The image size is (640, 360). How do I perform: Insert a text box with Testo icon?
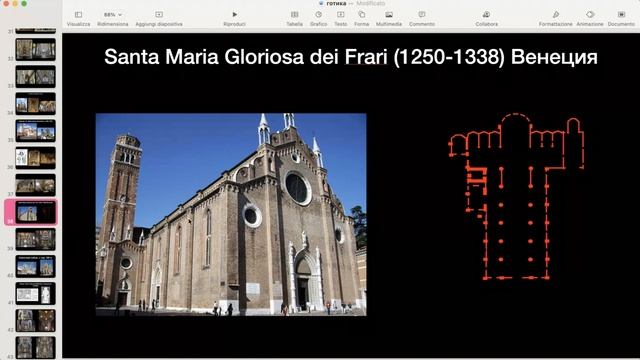coord(340,15)
